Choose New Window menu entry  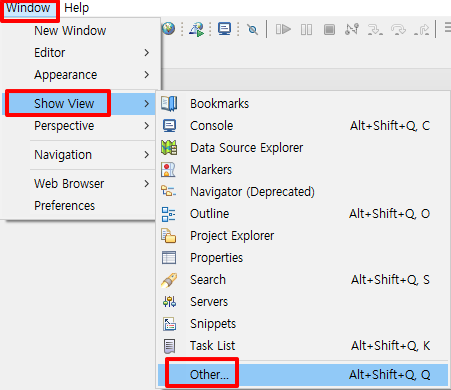(70, 31)
